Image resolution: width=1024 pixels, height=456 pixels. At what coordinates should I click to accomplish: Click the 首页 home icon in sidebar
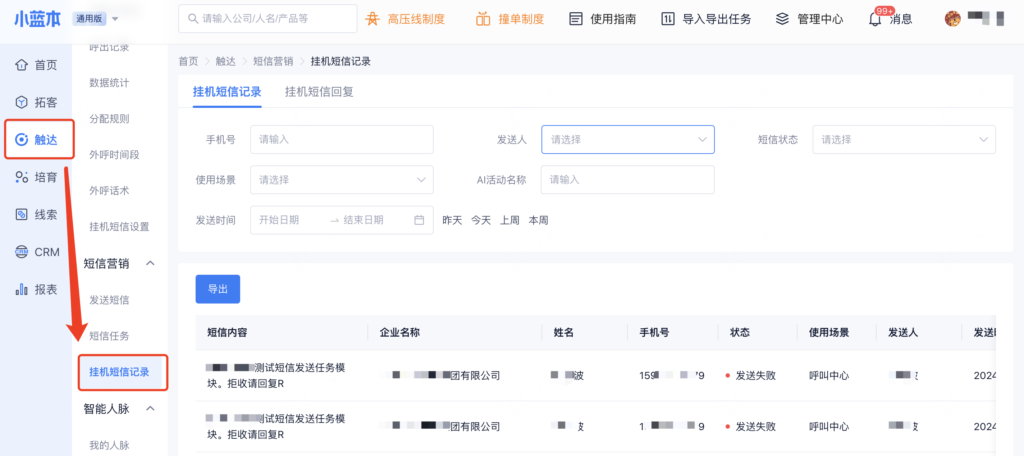[21, 65]
